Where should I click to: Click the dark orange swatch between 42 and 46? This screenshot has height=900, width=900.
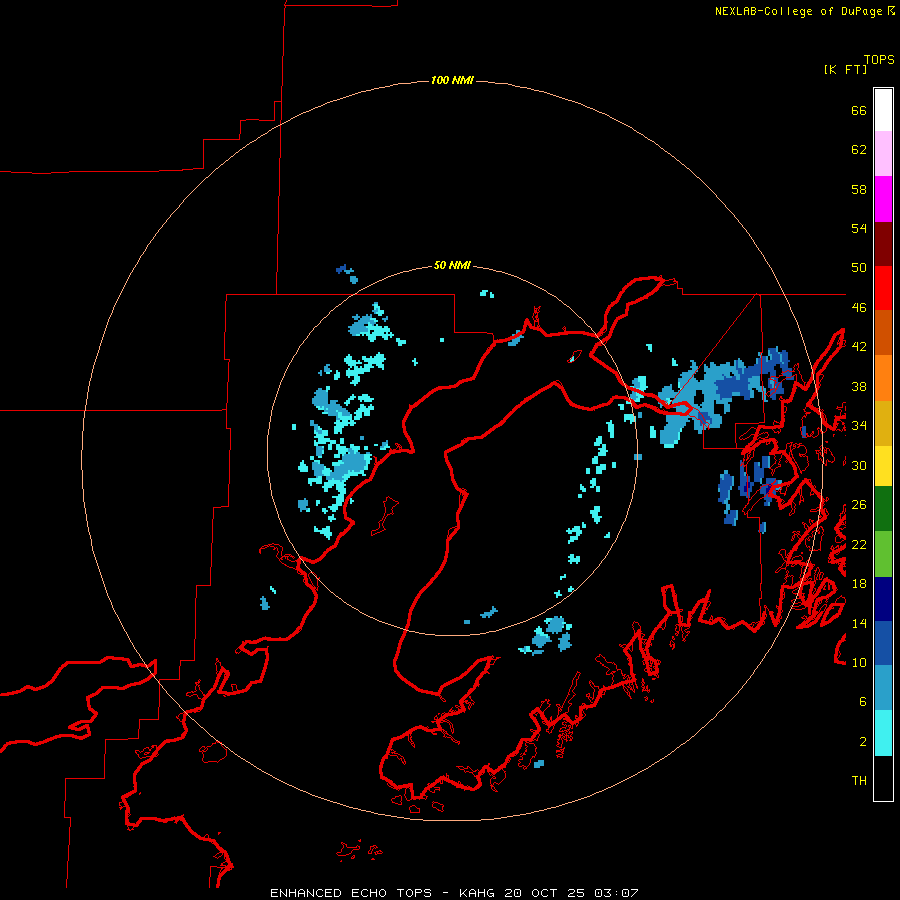[883, 332]
